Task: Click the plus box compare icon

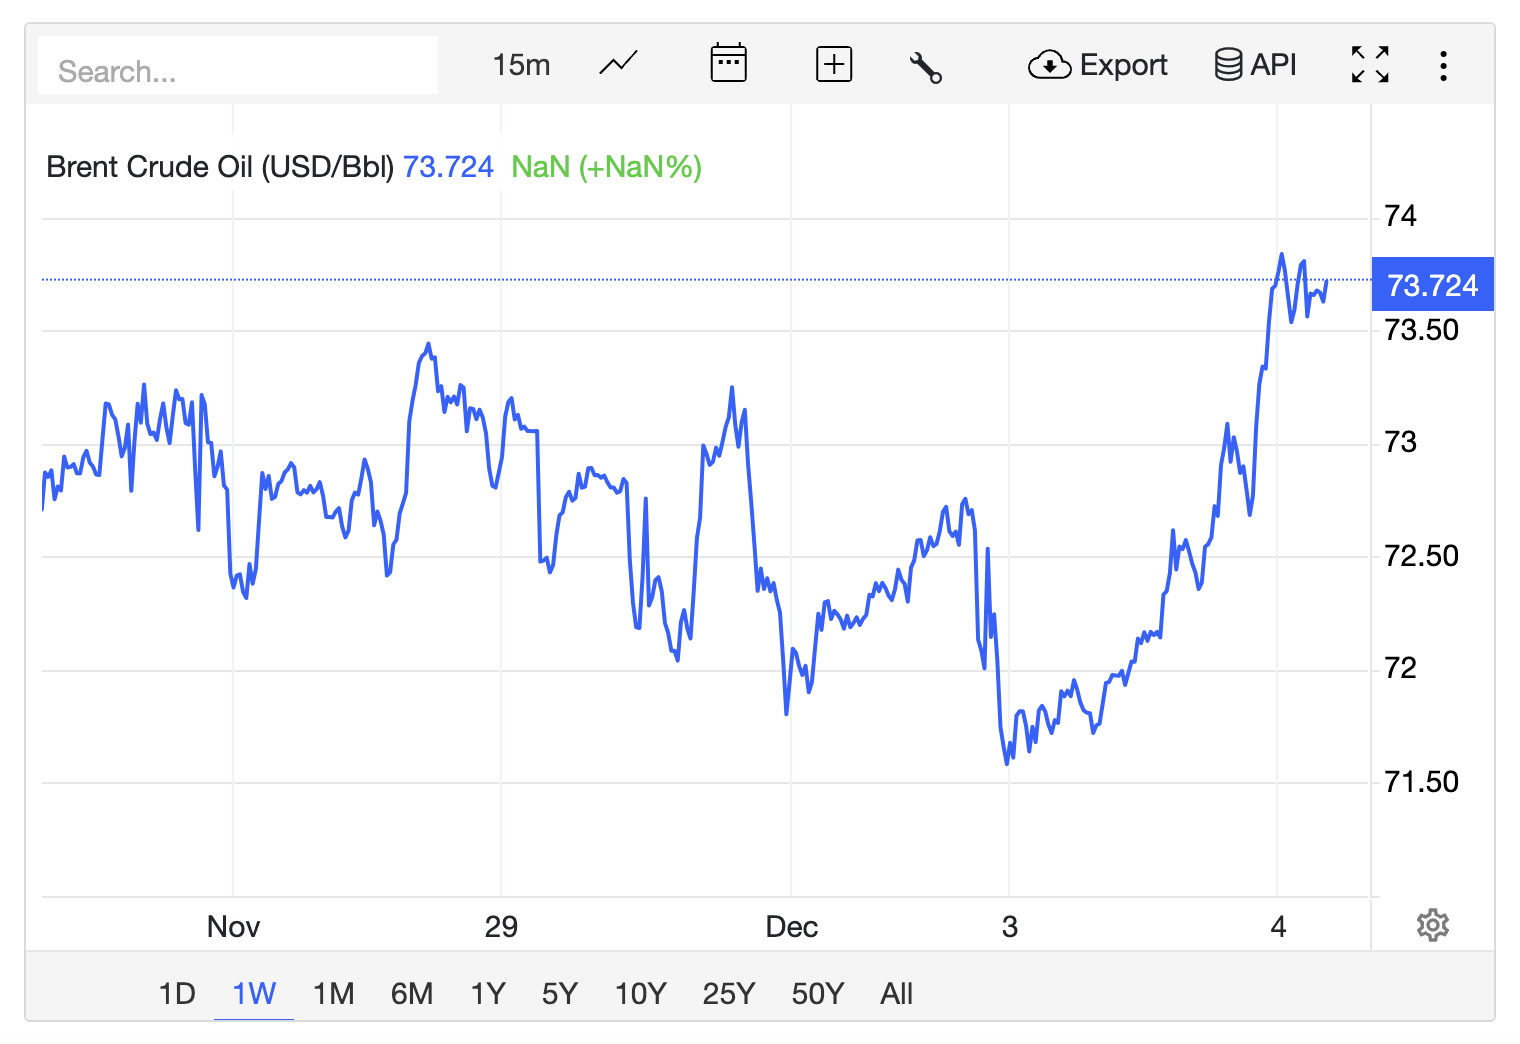Action: [834, 64]
